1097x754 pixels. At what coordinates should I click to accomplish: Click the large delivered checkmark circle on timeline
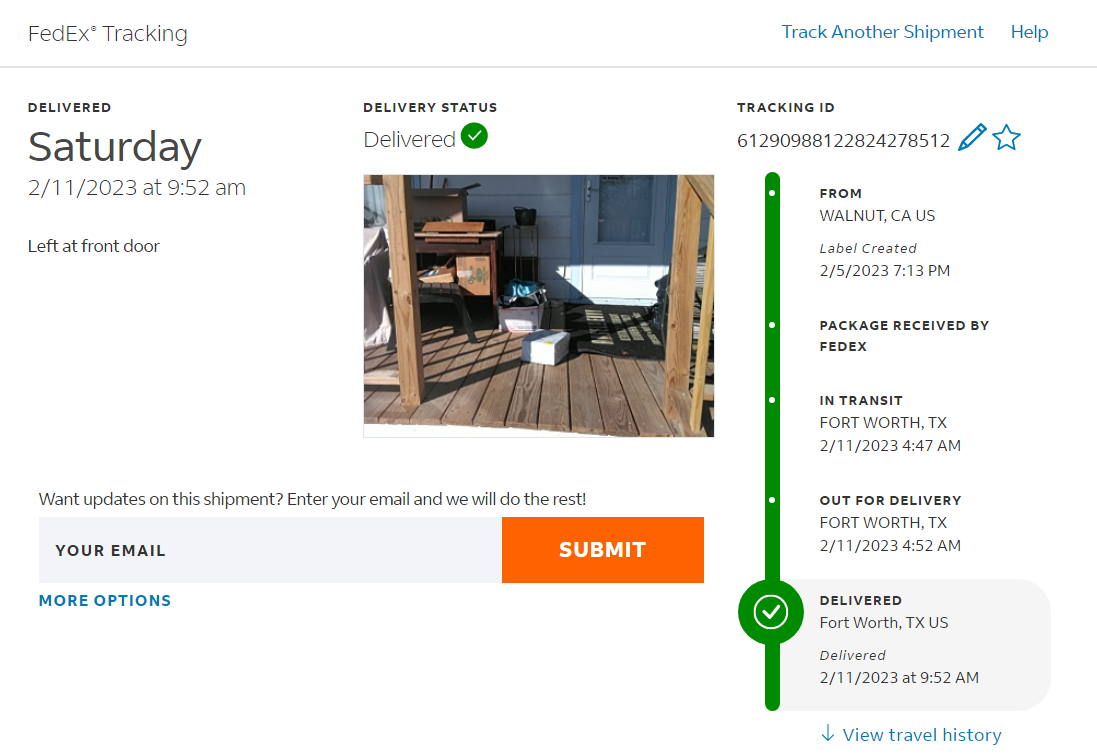(771, 612)
